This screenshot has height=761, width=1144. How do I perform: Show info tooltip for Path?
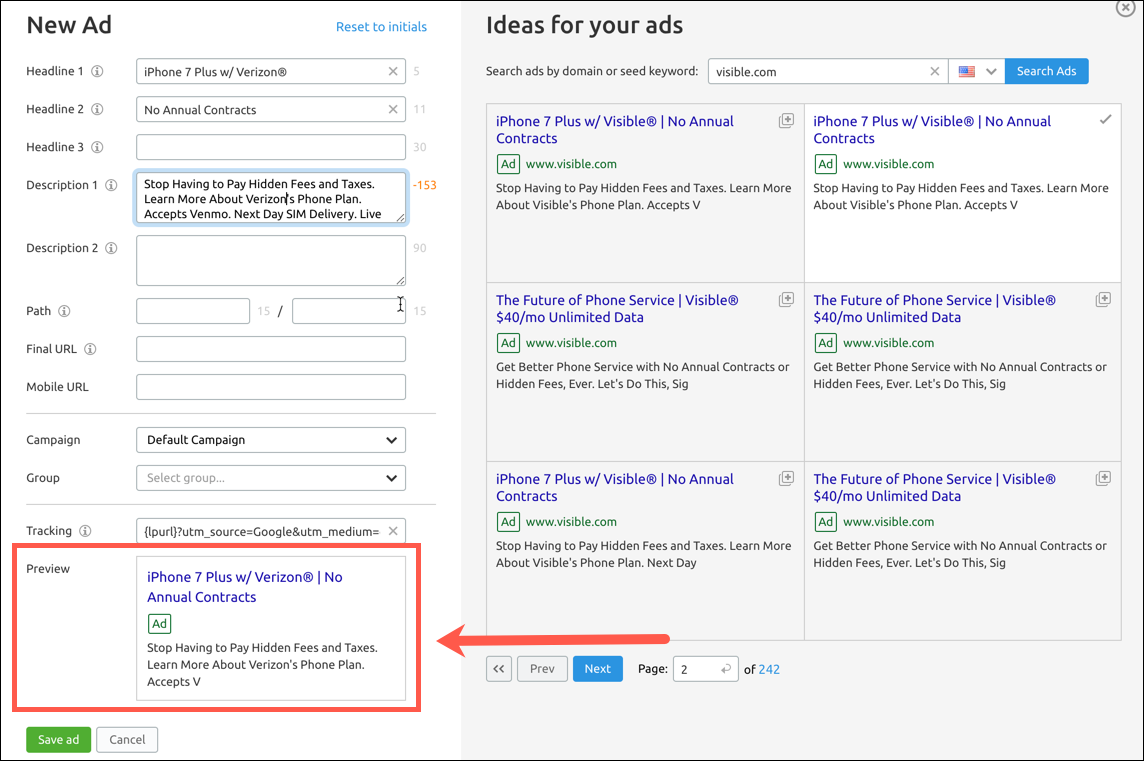(64, 311)
